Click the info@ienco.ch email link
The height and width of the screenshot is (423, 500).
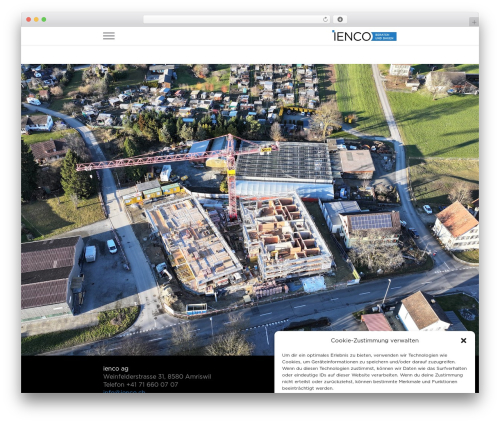click(x=124, y=392)
